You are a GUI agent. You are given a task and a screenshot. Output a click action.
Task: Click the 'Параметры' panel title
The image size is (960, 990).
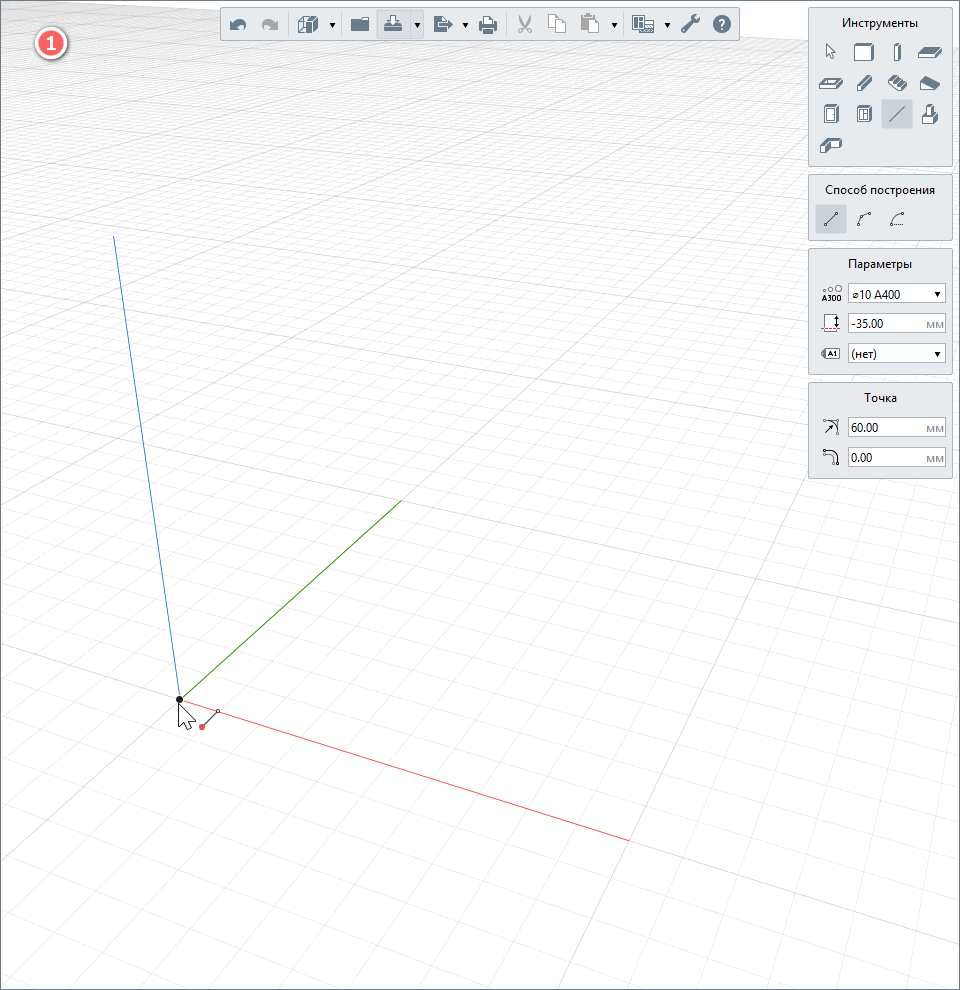point(880,264)
